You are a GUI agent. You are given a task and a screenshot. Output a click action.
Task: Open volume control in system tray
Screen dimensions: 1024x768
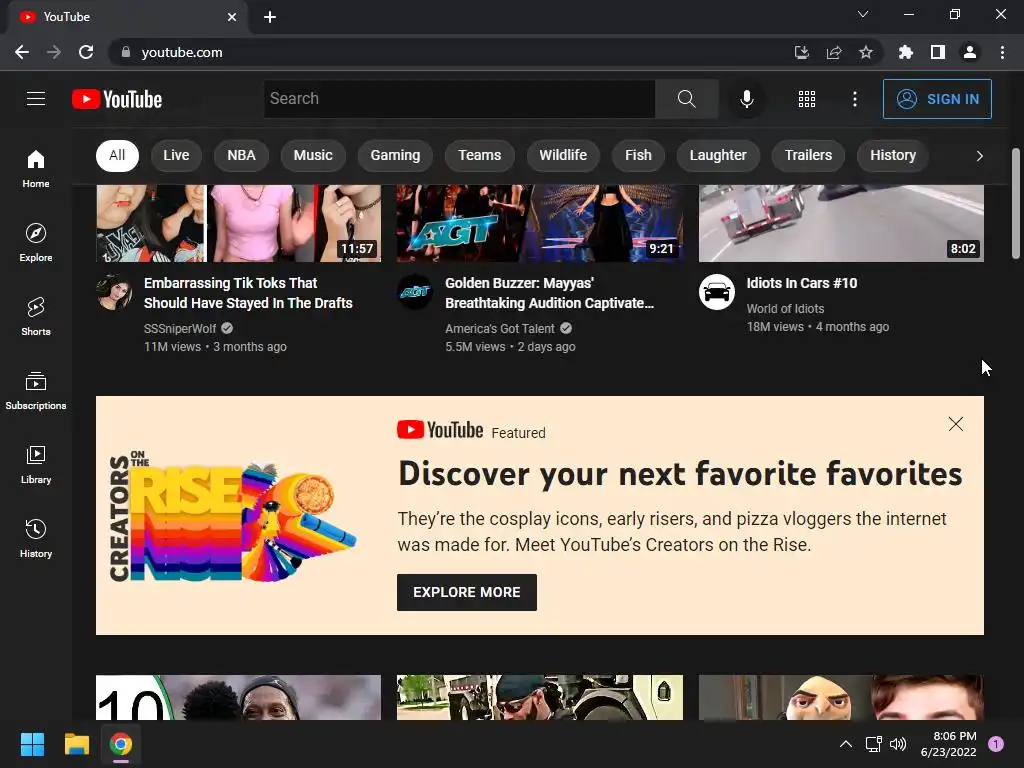point(899,744)
